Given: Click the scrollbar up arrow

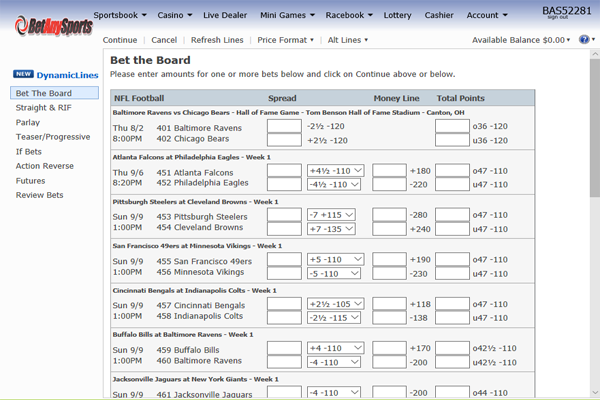Looking at the screenshot, I should click(595, 54).
